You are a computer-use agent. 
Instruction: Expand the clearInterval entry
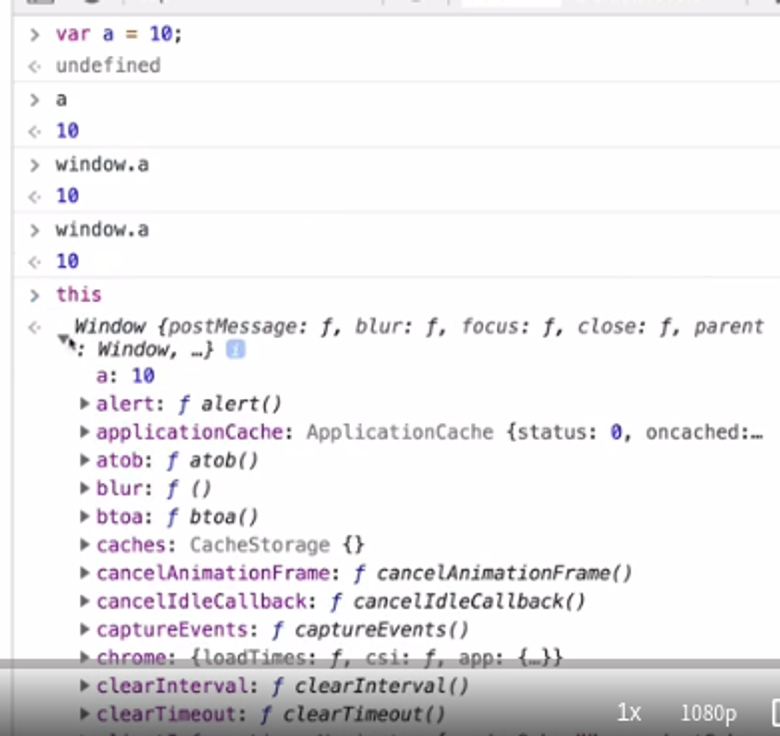point(85,686)
